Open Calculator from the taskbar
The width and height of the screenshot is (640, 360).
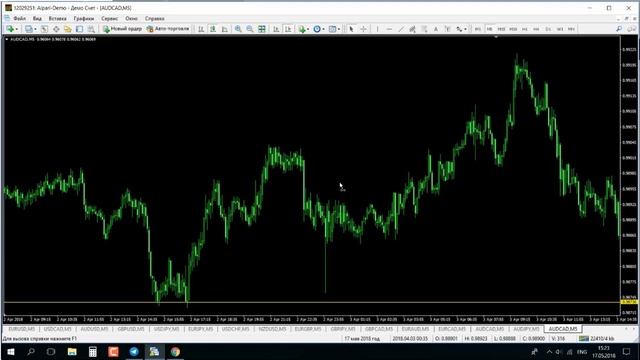click(93, 351)
